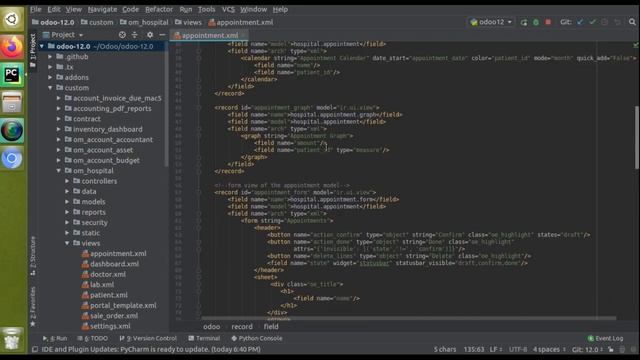Open the Project view dropdown
This screenshot has height=360, width=640.
coord(63,35)
